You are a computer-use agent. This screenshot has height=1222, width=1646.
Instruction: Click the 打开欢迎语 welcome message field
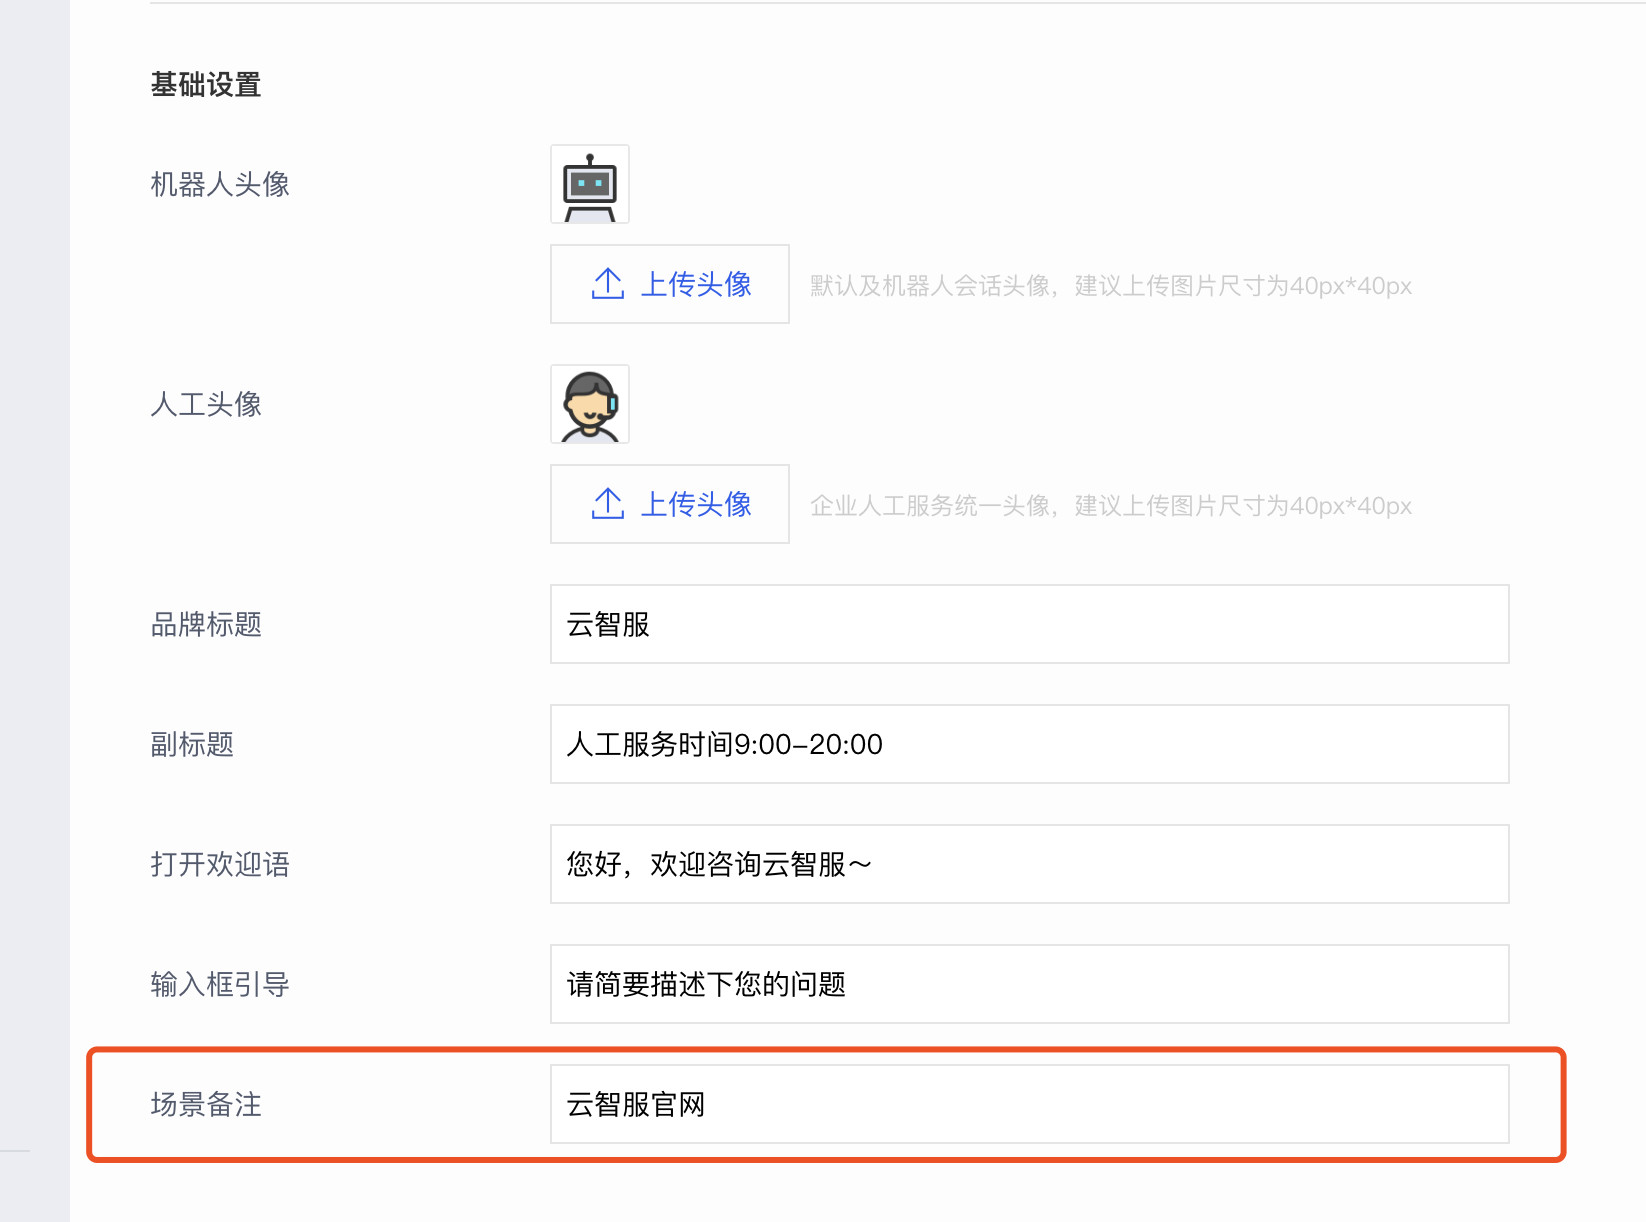tap(1030, 864)
